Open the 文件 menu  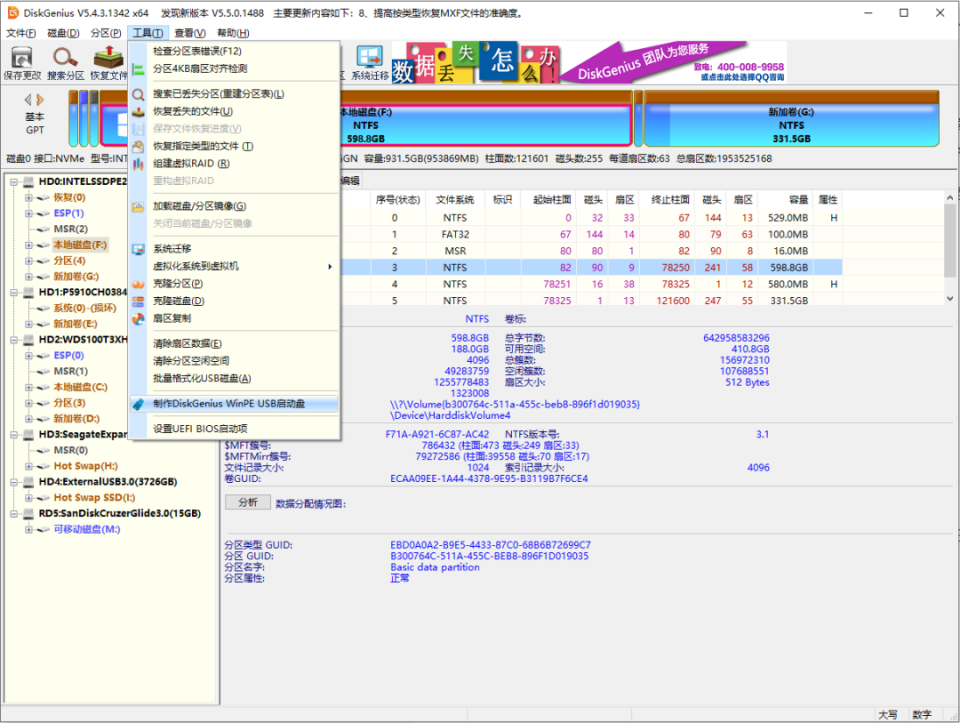coord(21,33)
